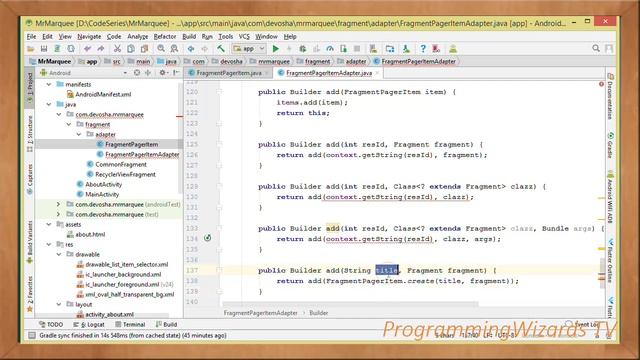Toggle code fold at line 137
Screen dimensions: 640x360
point(219,270)
